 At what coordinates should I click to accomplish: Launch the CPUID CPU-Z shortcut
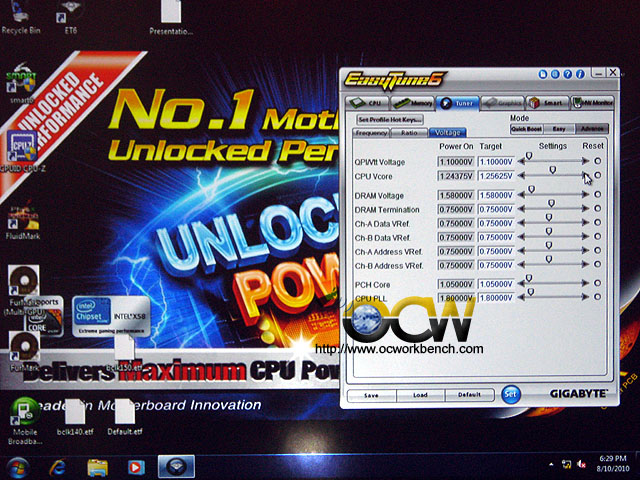[x=22, y=151]
